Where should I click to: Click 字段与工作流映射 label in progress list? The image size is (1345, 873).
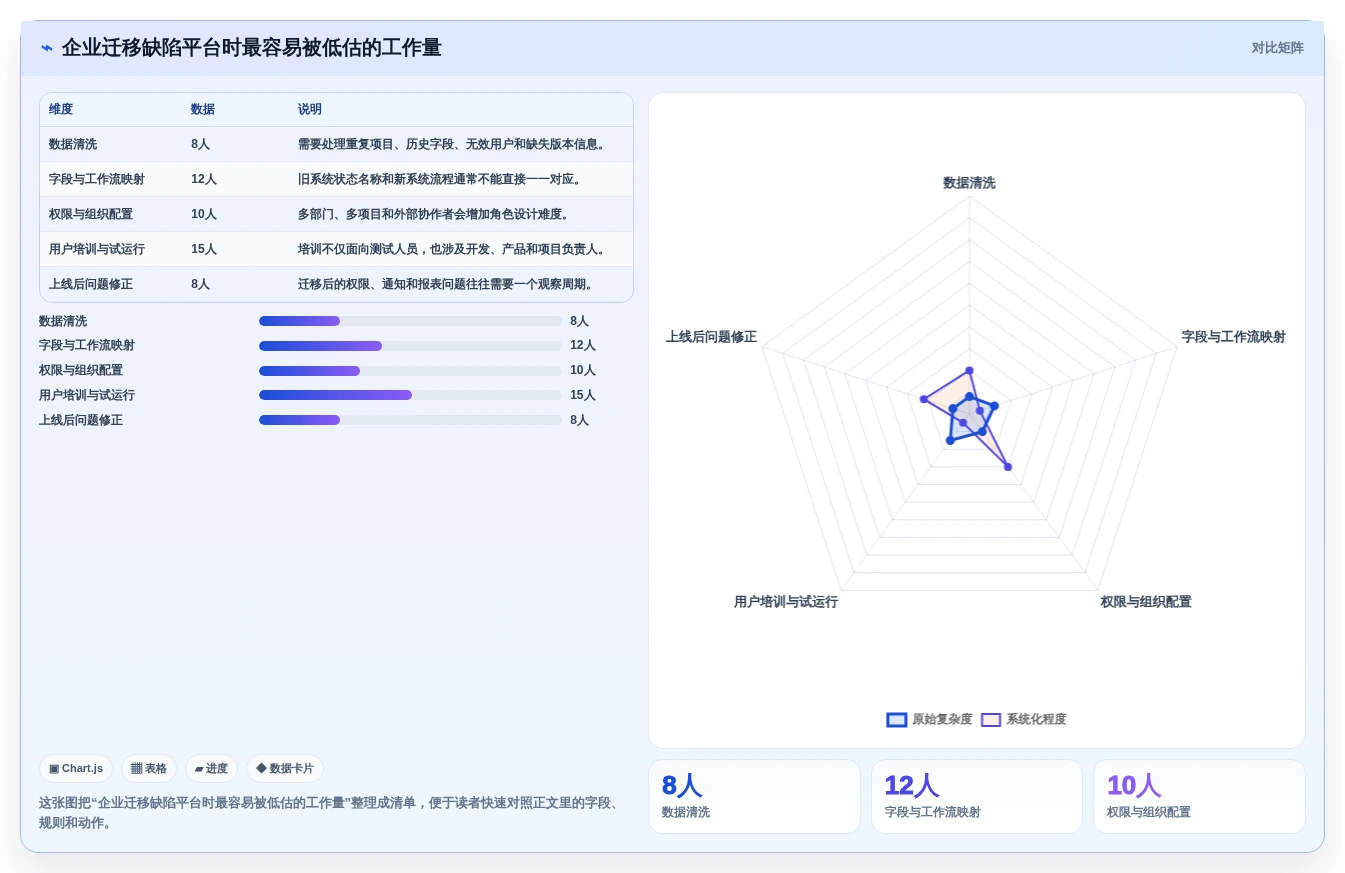(x=87, y=346)
